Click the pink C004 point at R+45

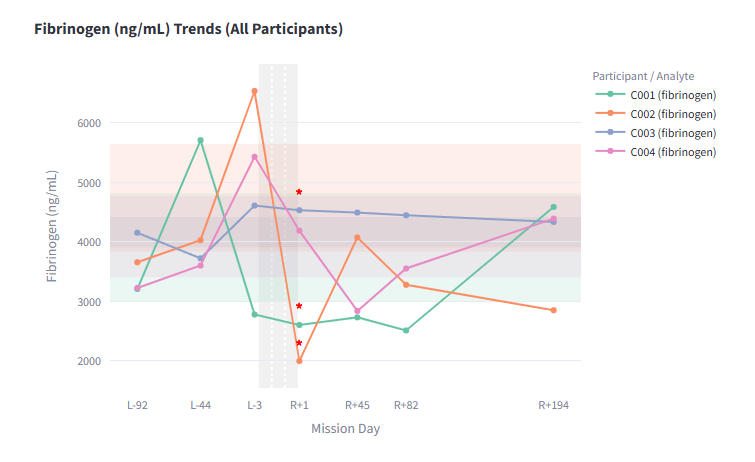tap(357, 311)
